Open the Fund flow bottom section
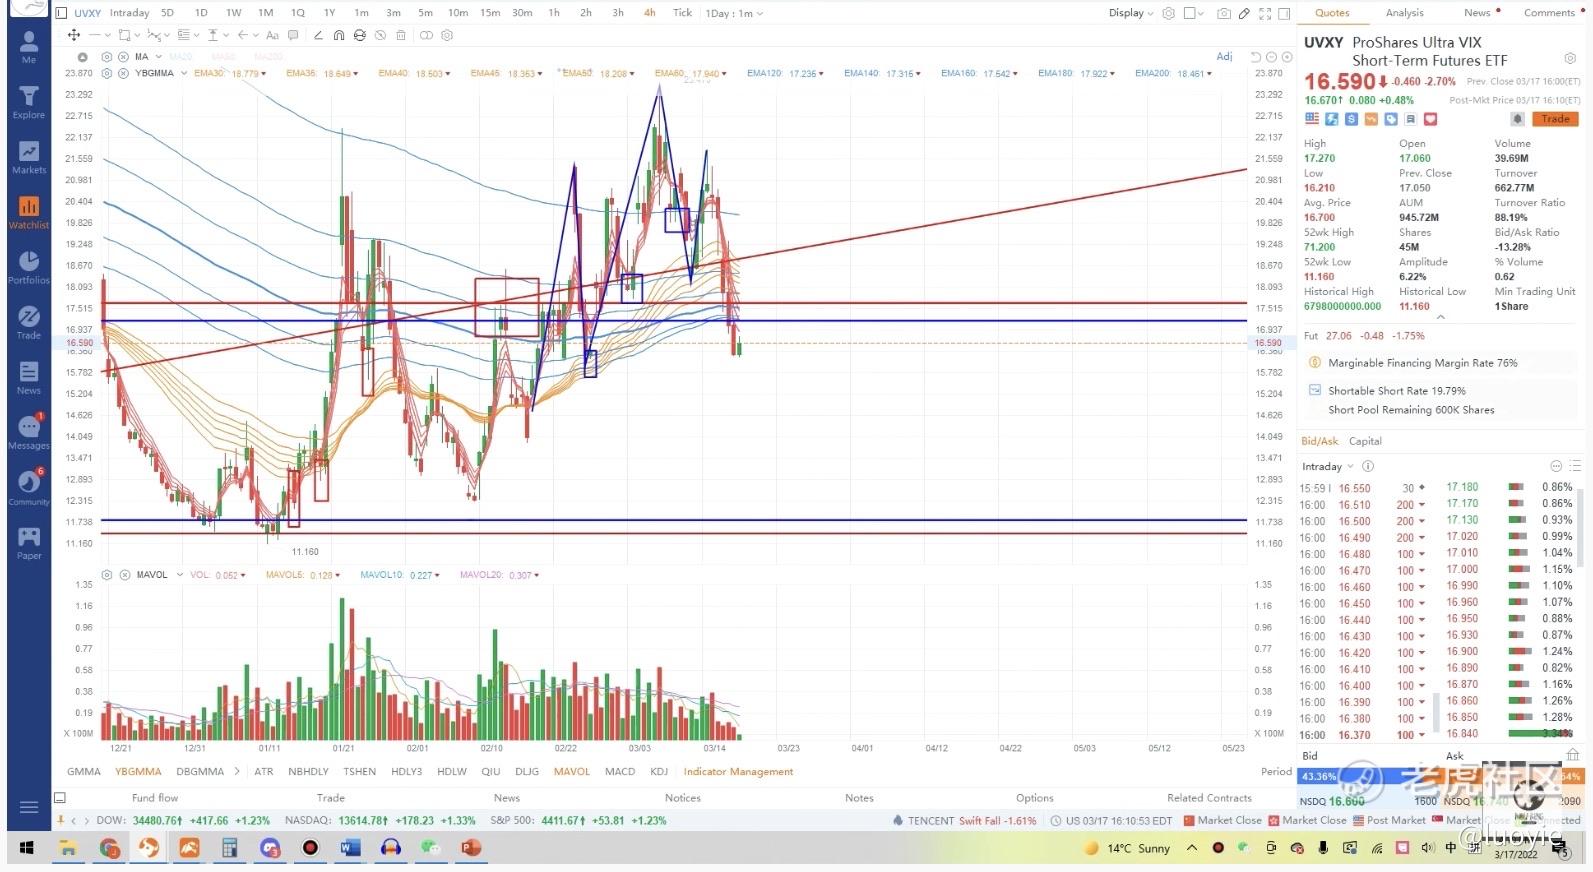 pyautogui.click(x=155, y=798)
